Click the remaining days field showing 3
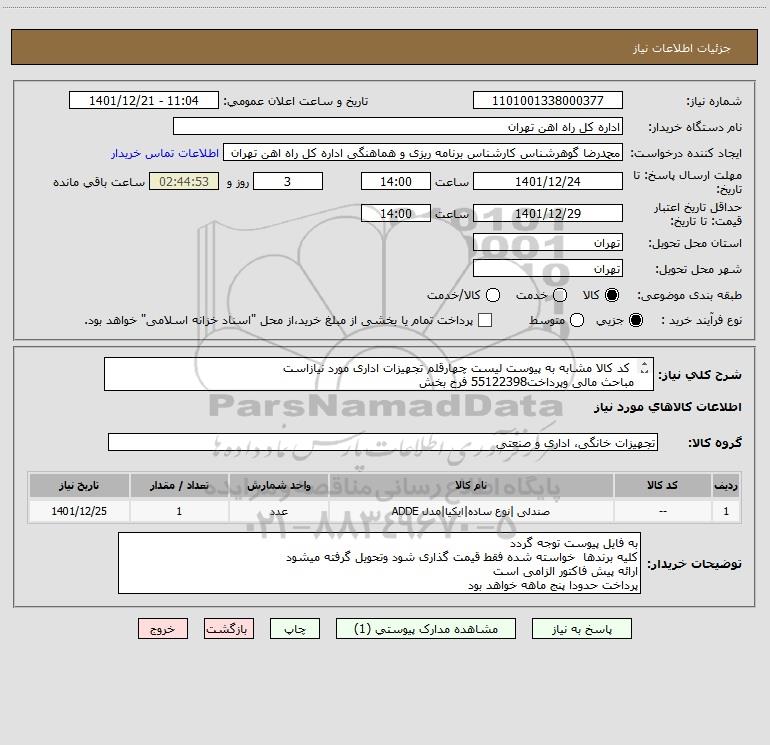This screenshot has width=770, height=745. (288, 181)
